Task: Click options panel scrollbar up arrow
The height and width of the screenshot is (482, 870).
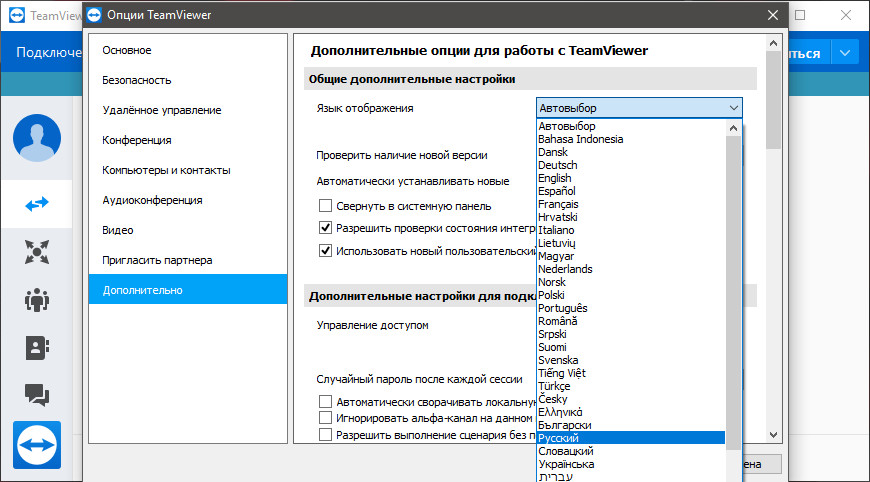Action: (x=773, y=43)
